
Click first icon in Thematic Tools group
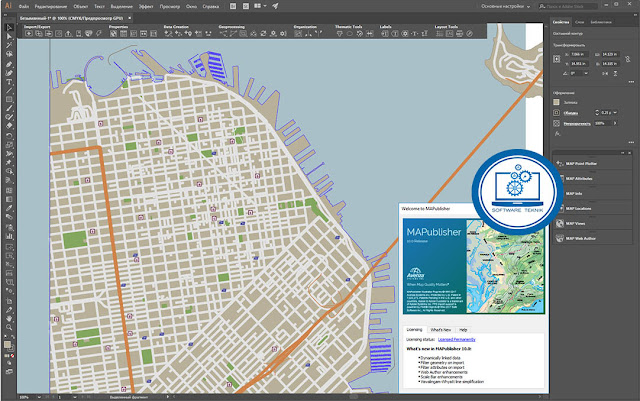click(340, 34)
